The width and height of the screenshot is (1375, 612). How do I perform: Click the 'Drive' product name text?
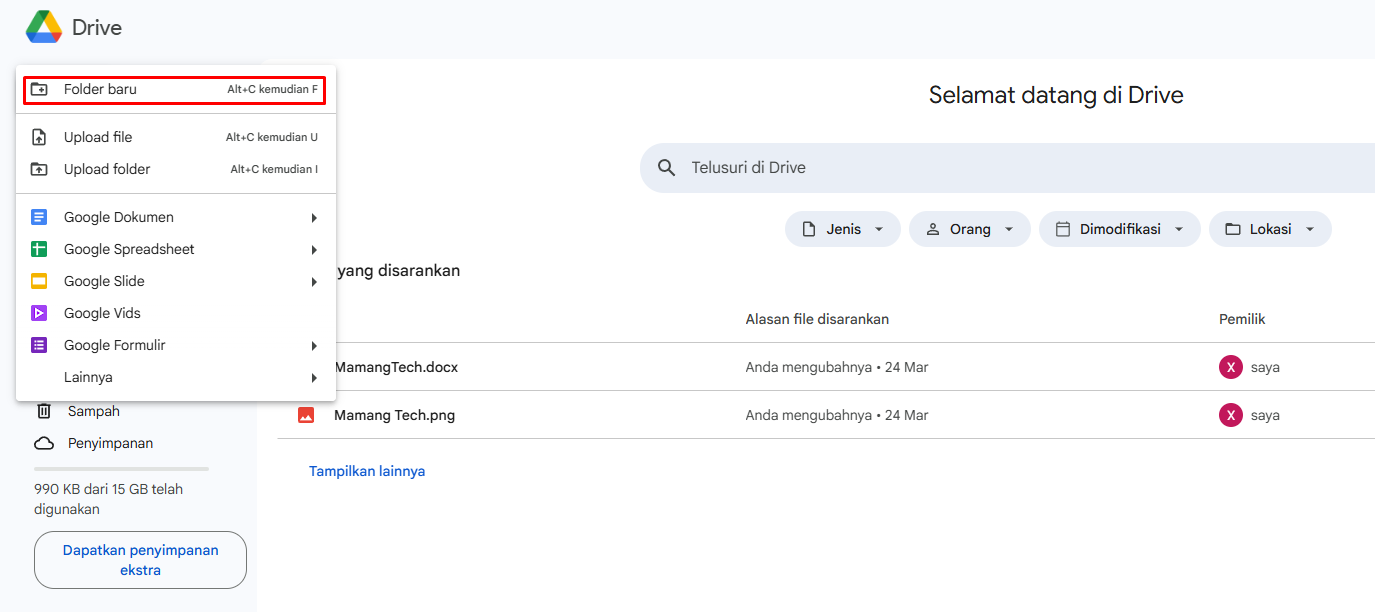[x=97, y=28]
